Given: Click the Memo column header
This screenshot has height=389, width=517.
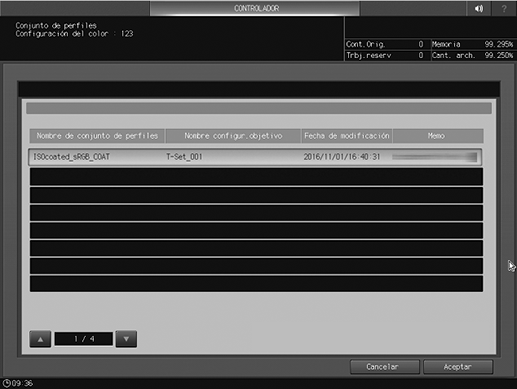Looking at the screenshot, I should (438, 136).
